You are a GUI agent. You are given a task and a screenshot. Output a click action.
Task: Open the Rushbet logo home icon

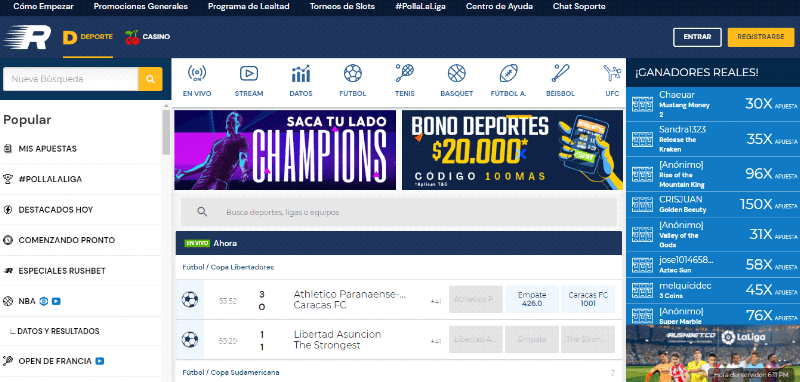(27, 37)
